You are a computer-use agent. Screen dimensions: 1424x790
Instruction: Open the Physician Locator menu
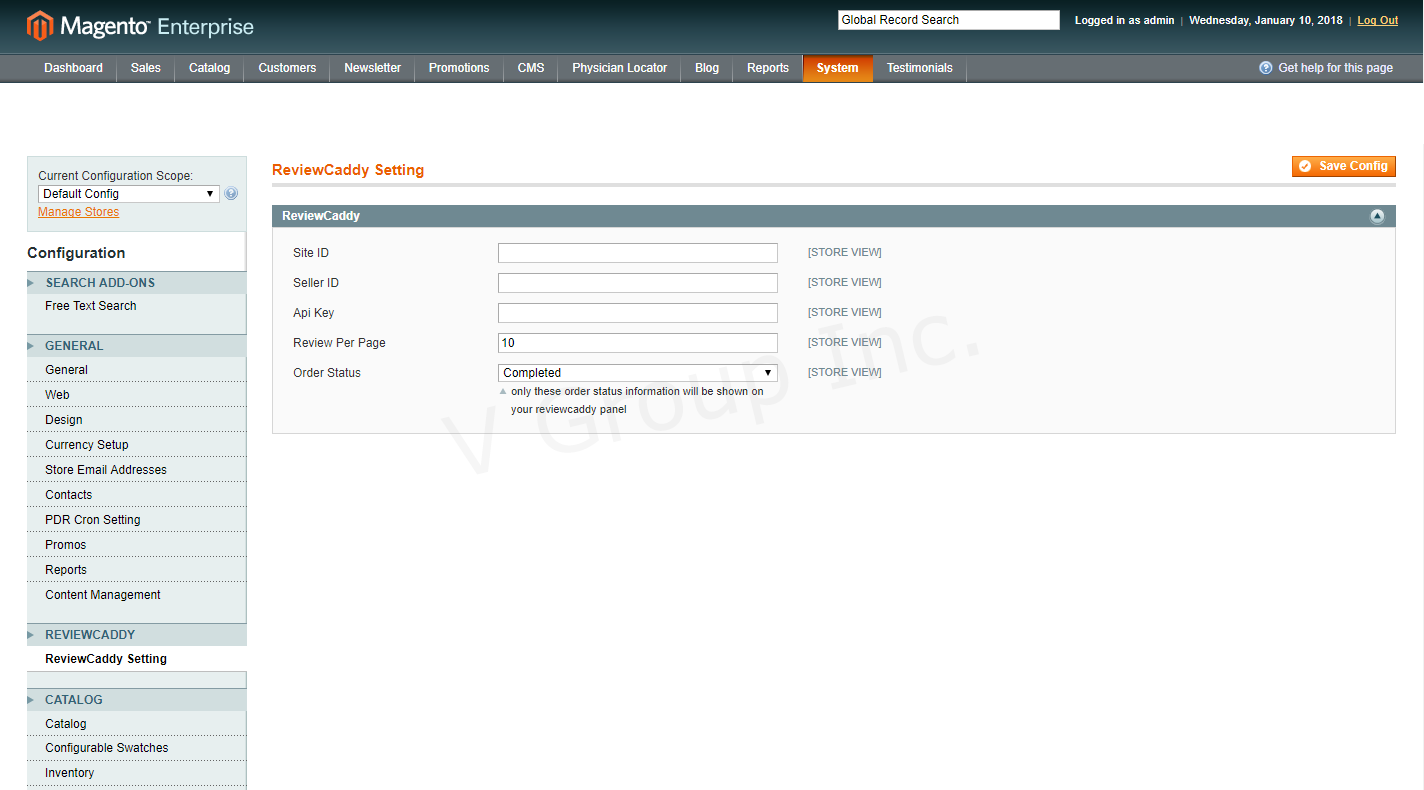pyautogui.click(x=619, y=68)
